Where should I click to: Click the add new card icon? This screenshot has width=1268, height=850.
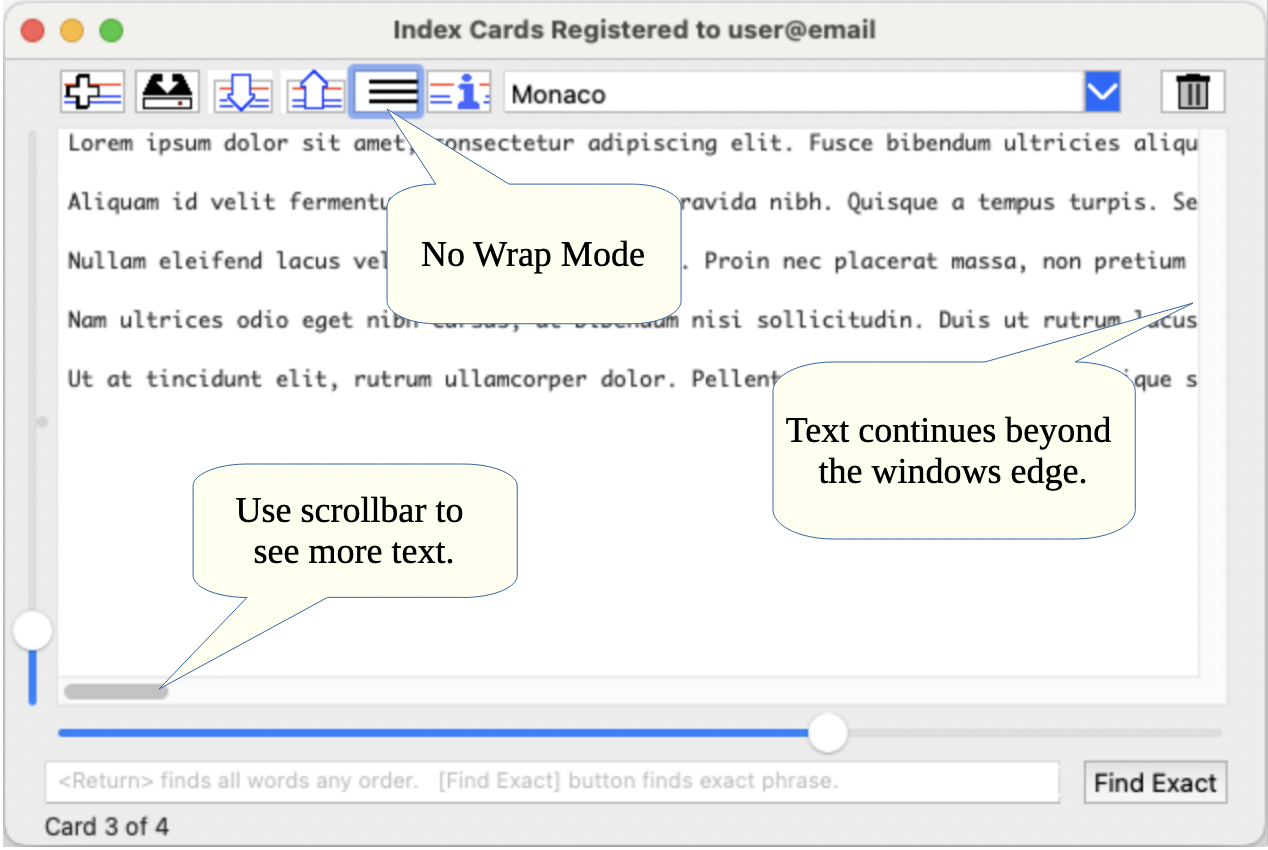coord(92,93)
